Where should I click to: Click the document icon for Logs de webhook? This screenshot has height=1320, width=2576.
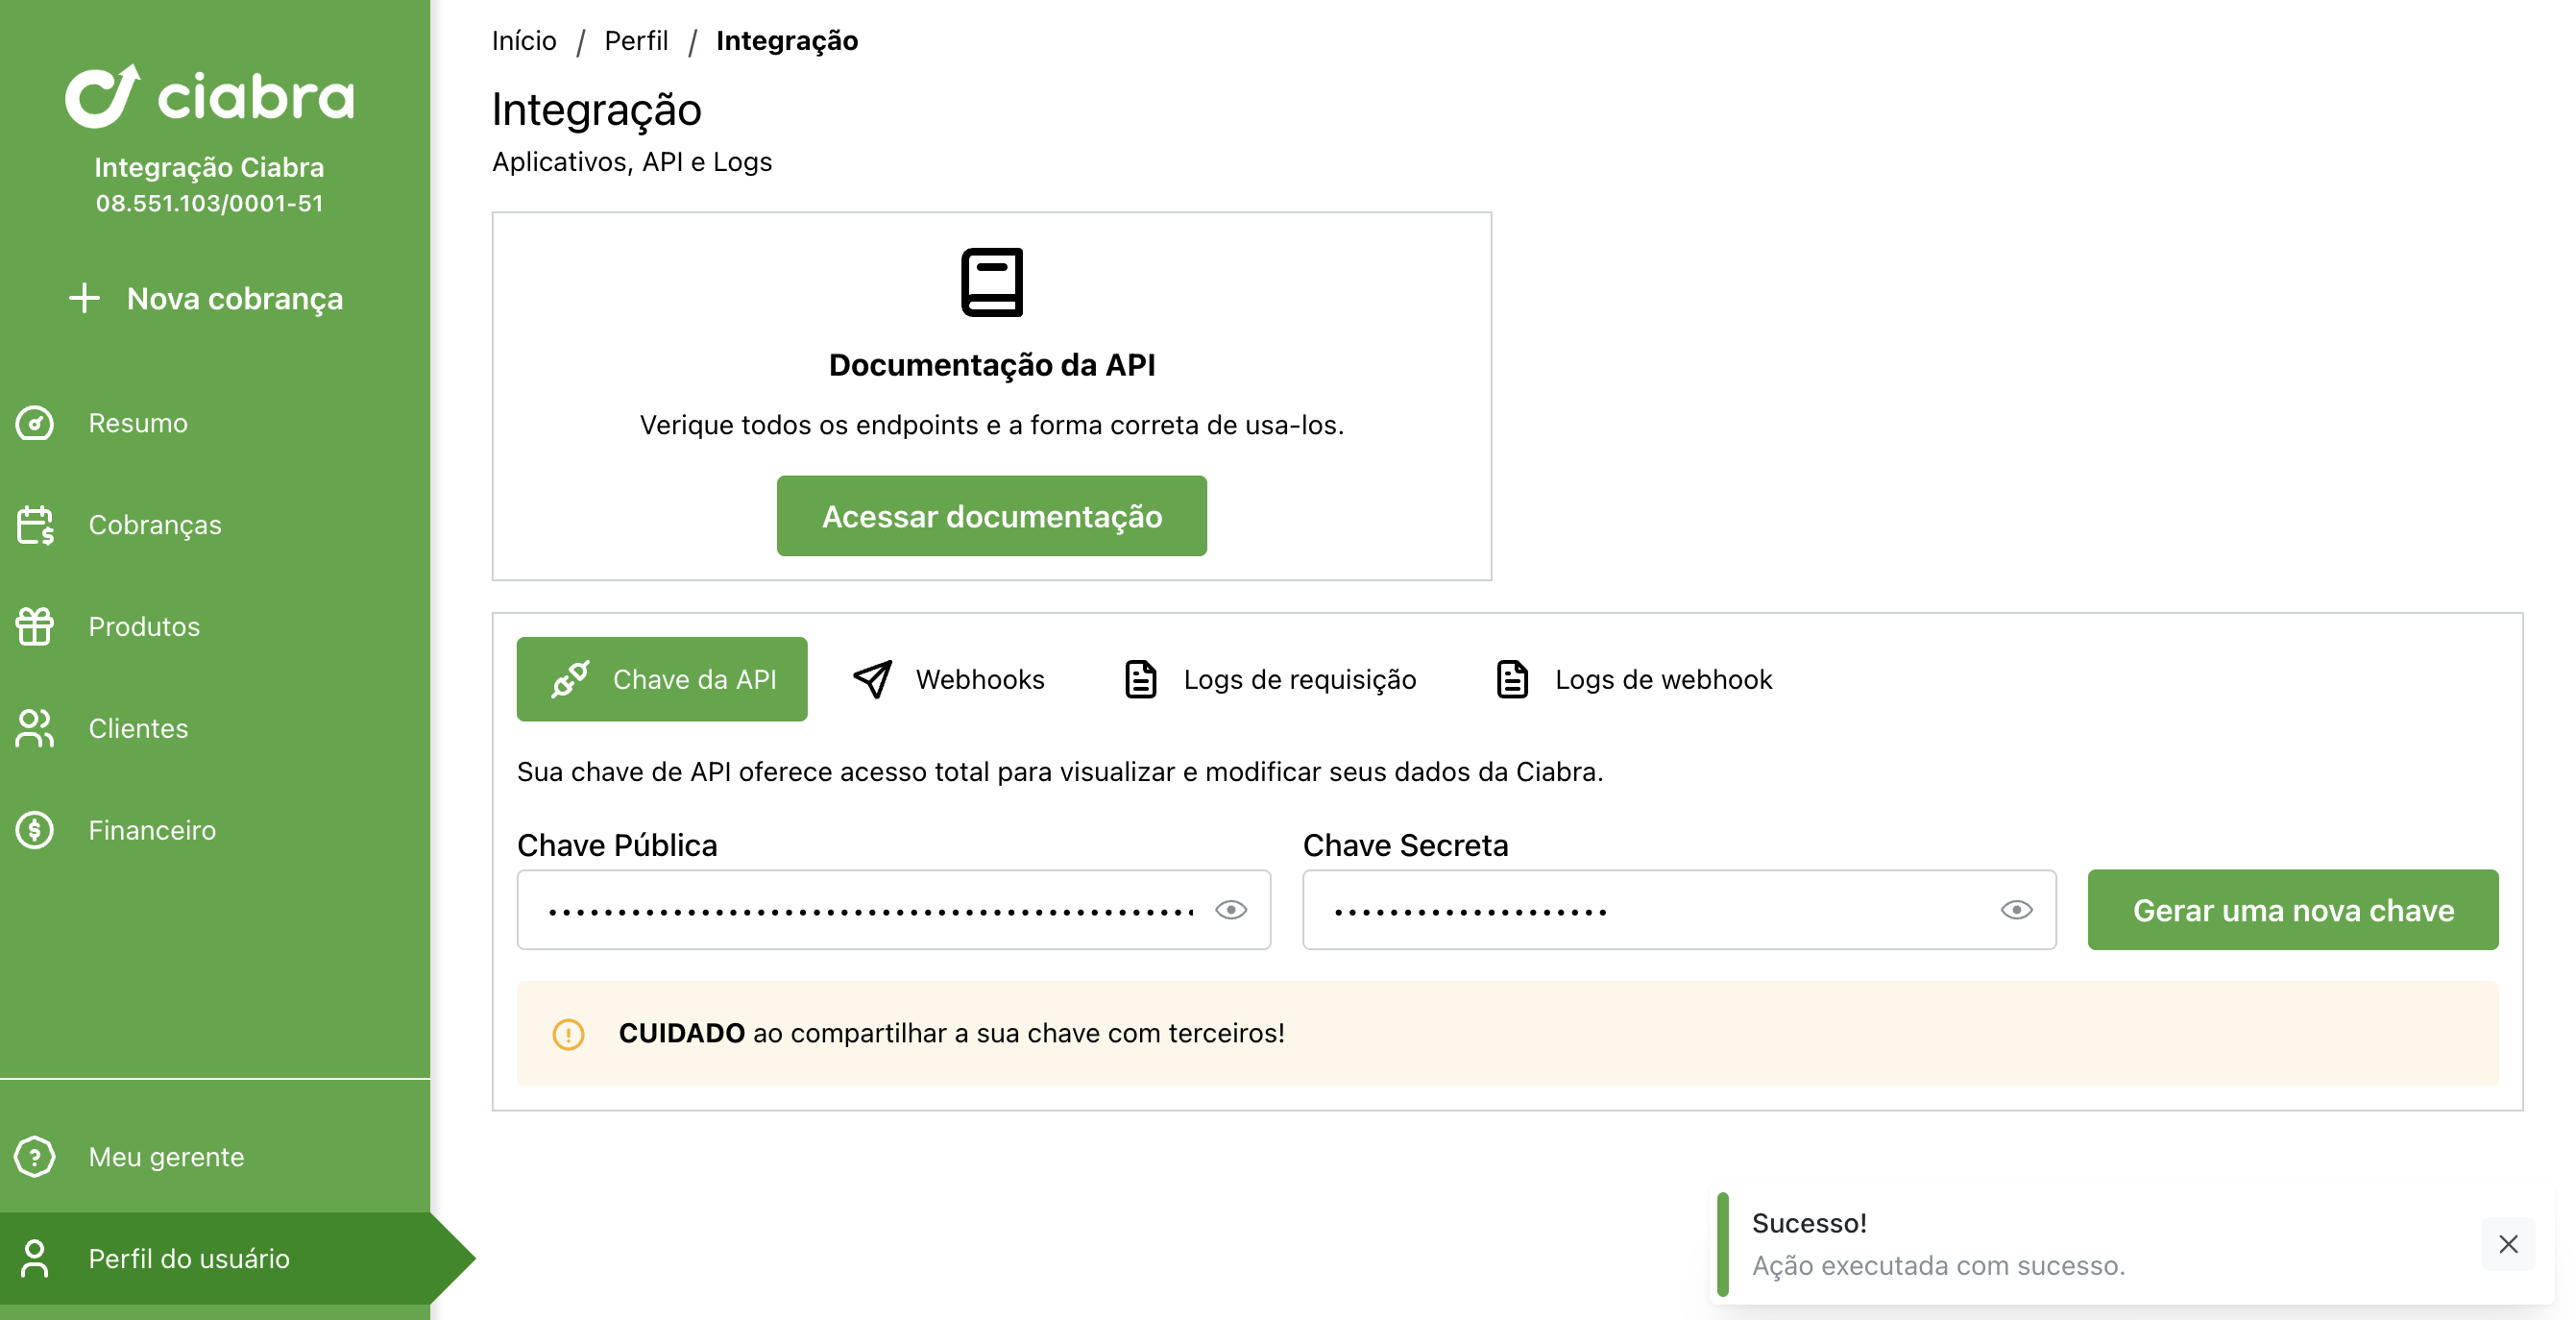point(1512,679)
